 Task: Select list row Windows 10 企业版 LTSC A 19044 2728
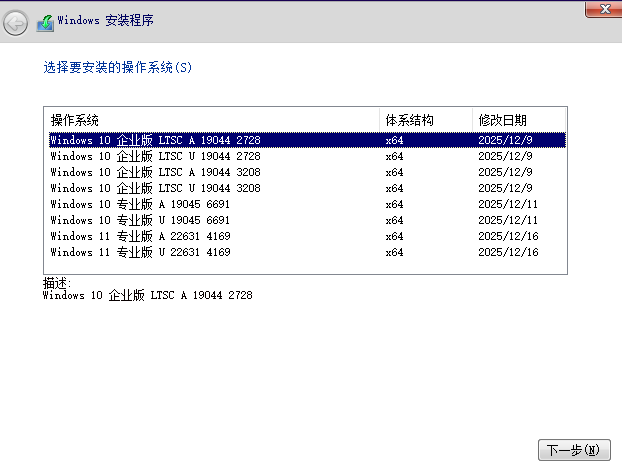click(155, 140)
